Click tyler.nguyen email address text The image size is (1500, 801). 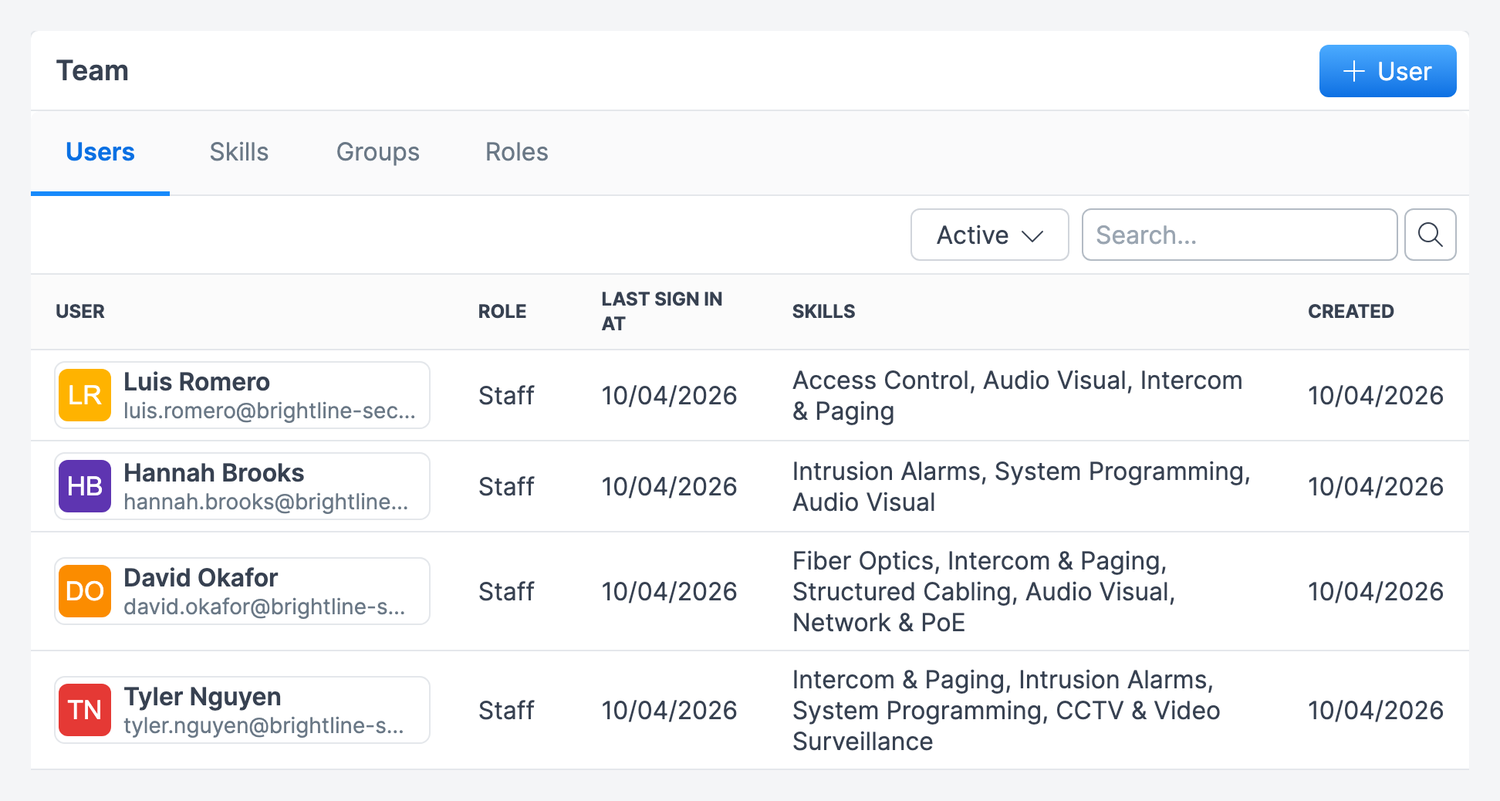click(264, 725)
